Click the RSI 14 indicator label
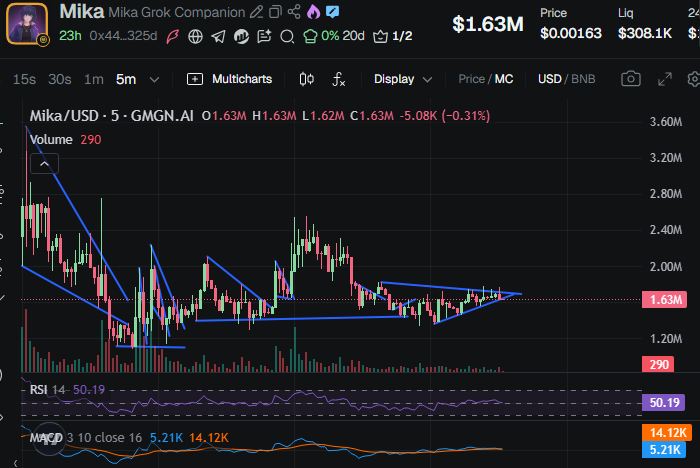This screenshot has height=468, width=700. click(x=47, y=390)
